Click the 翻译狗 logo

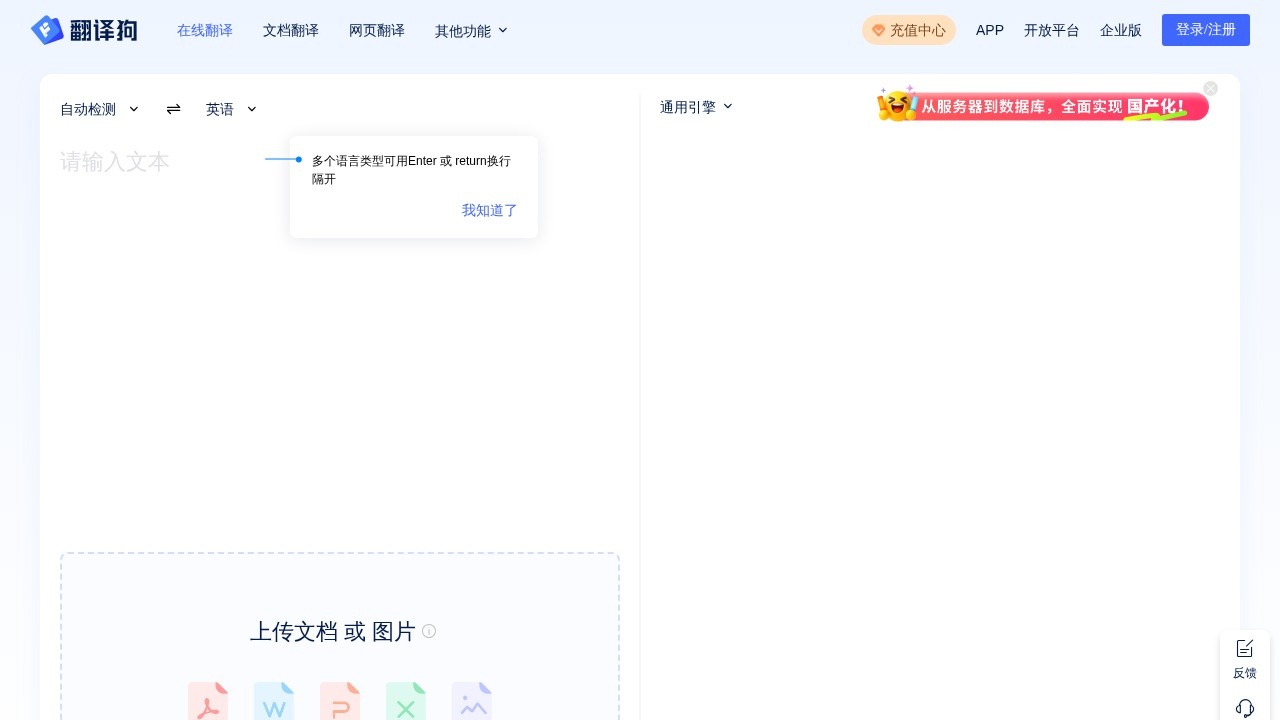click(85, 30)
